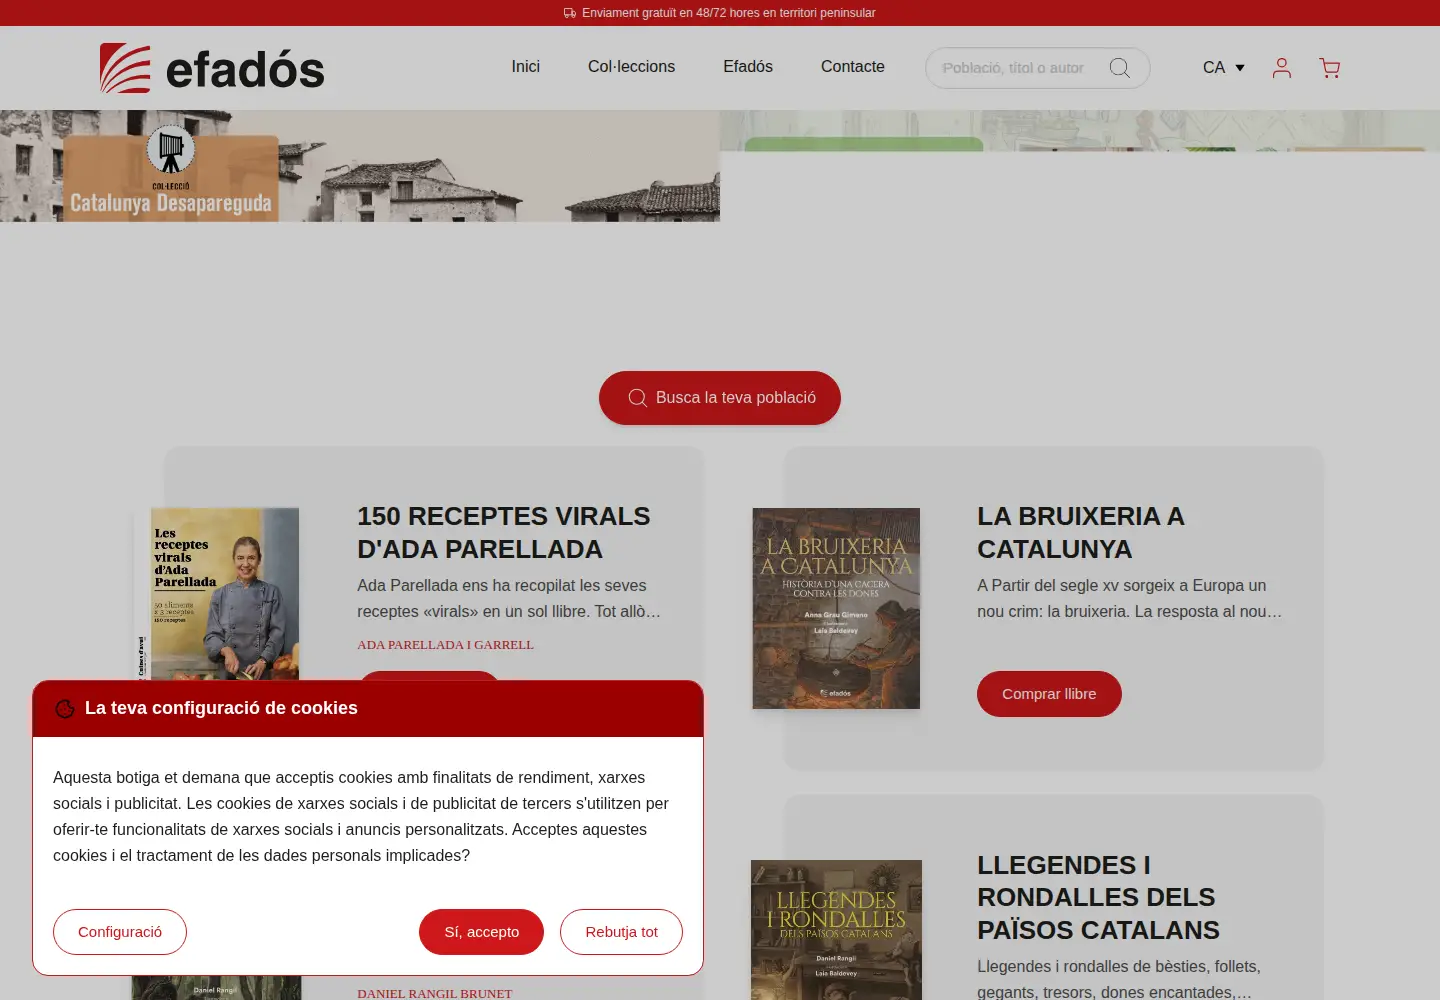The image size is (1440, 1000).
Task: Open the Llegendes i Rondalles book cover
Action: click(836, 930)
